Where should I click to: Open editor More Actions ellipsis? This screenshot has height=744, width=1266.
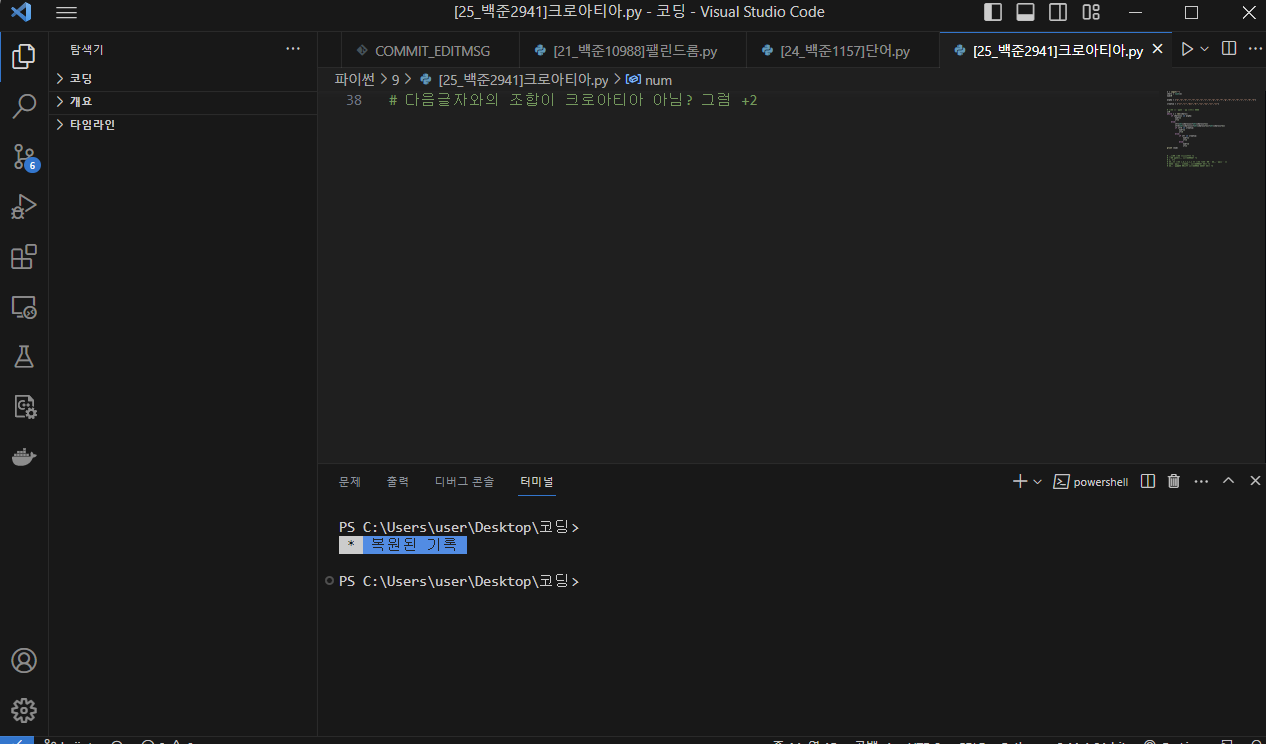coord(1255,49)
